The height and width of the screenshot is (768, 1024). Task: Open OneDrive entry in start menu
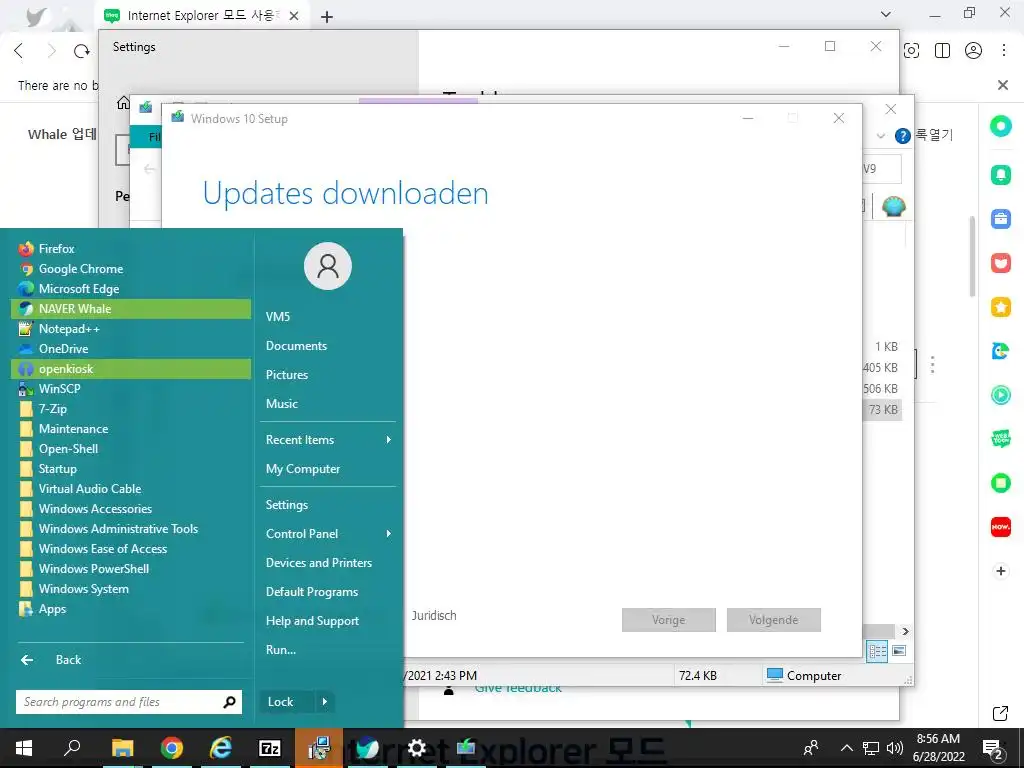pyautogui.click(x=131, y=349)
